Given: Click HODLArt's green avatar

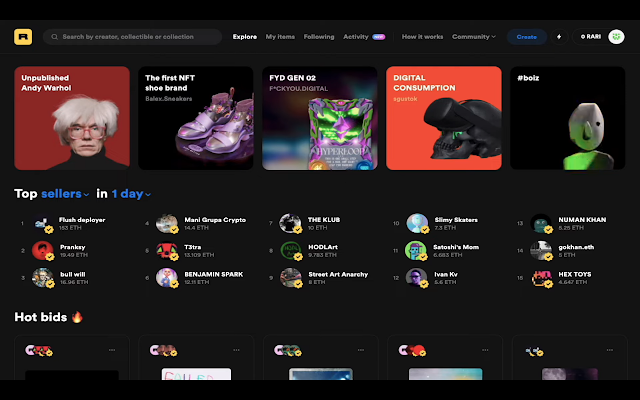Looking at the screenshot, I should [291, 251].
